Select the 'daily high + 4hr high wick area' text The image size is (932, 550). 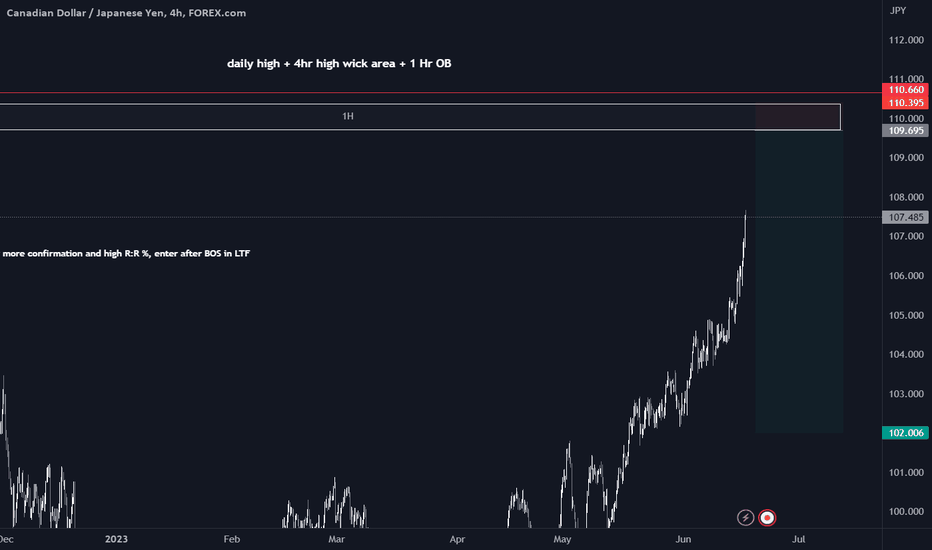311,64
